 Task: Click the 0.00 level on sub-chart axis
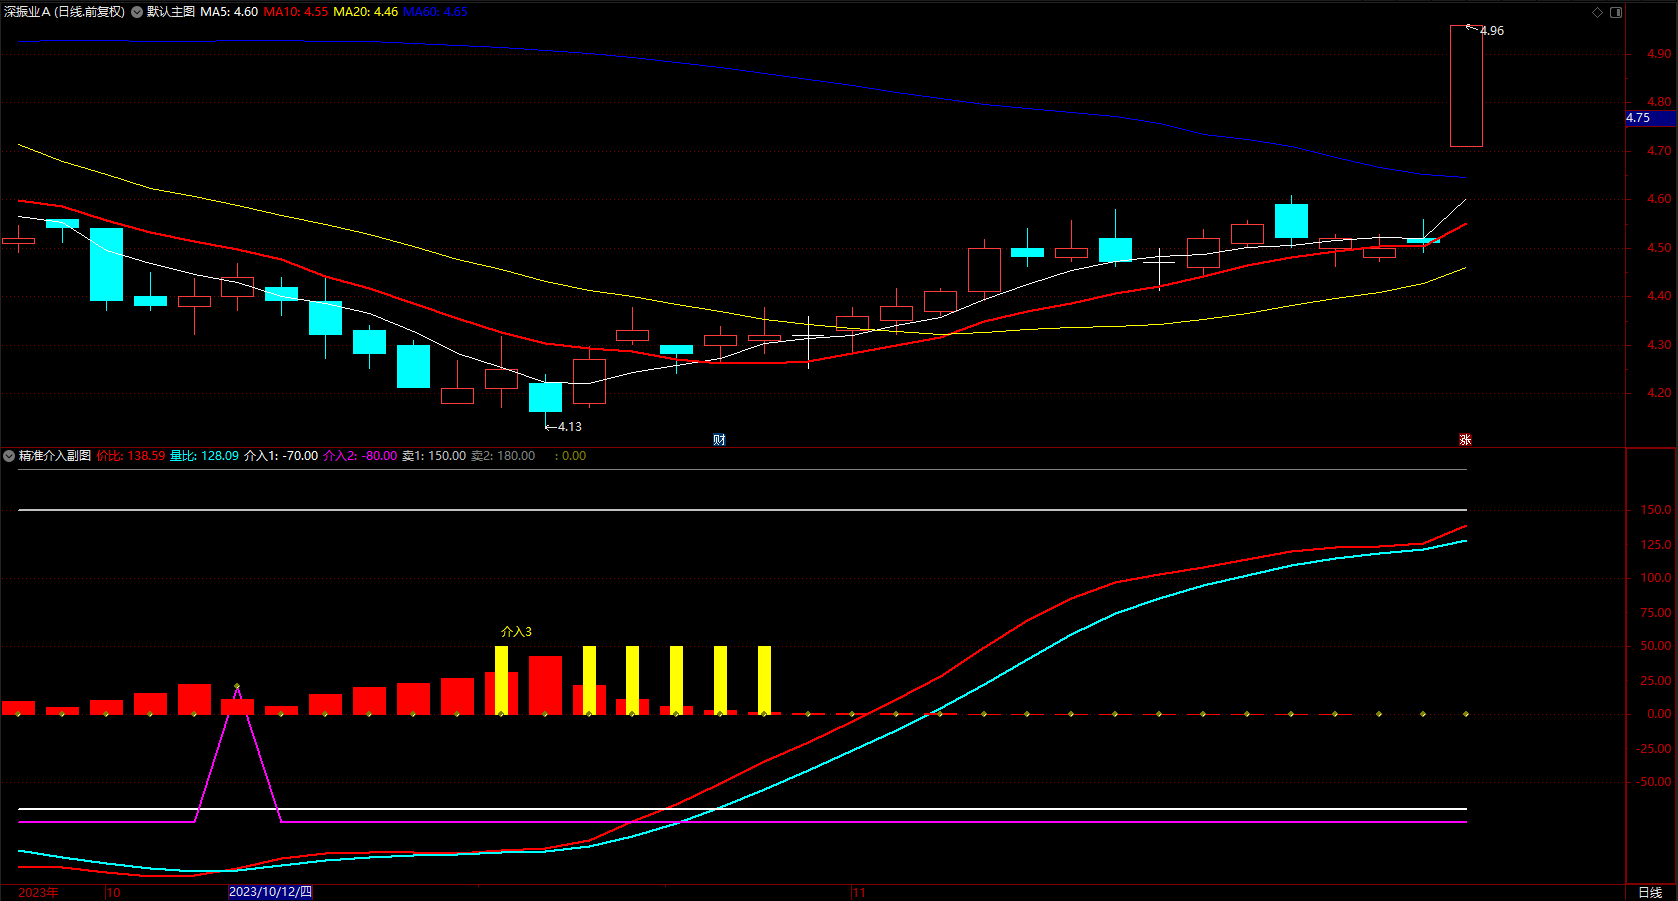pyautogui.click(x=1659, y=714)
